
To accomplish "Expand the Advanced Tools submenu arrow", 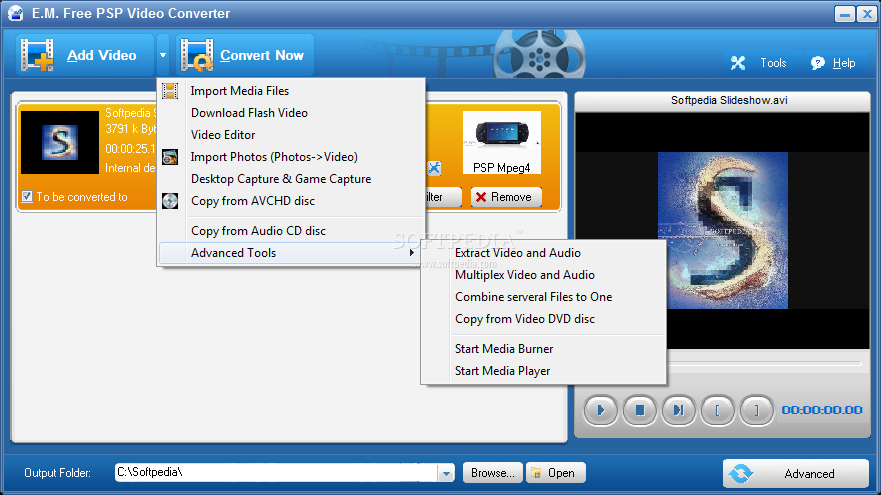I will point(412,253).
